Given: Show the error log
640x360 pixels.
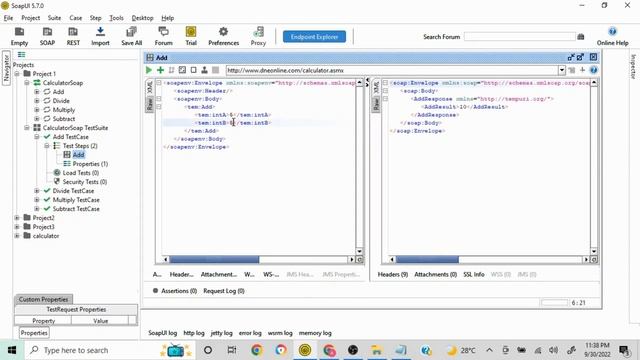Looking at the screenshot, I should 250,333.
